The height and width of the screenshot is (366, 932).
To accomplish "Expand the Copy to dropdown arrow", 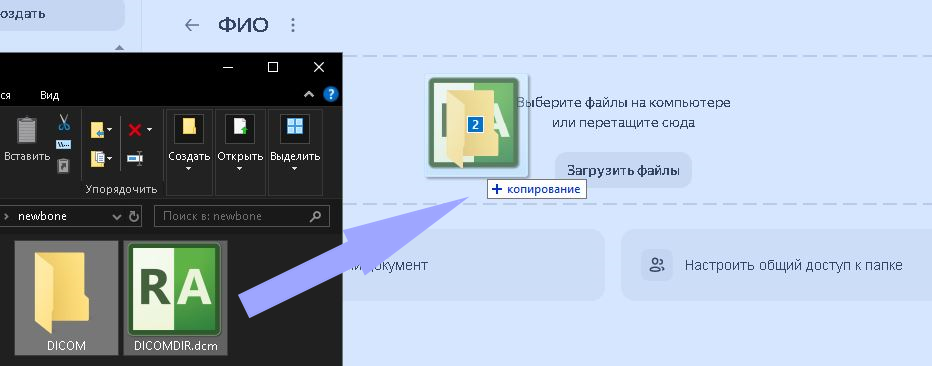I will point(109,159).
